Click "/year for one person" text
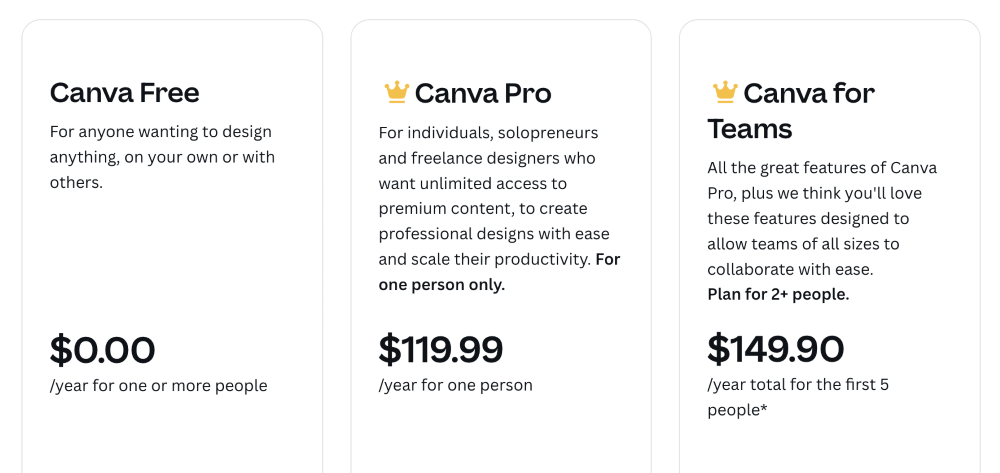Screen dimensions: 1000x473 (x=455, y=385)
